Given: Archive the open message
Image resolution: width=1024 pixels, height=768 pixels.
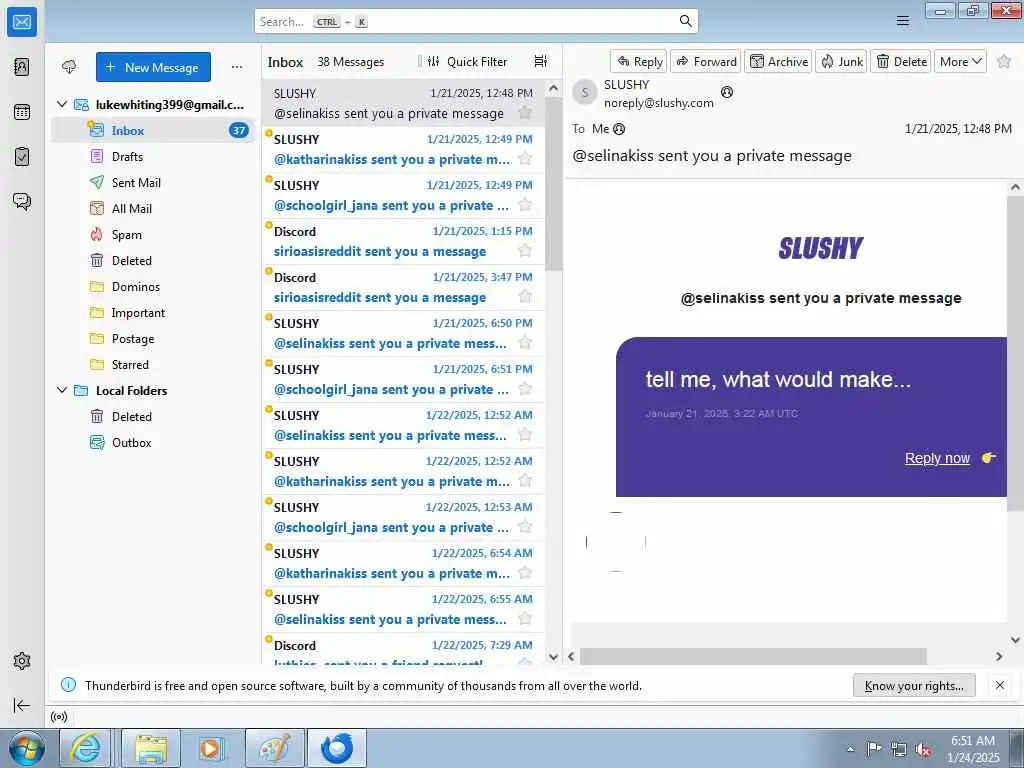Looking at the screenshot, I should tap(778, 61).
